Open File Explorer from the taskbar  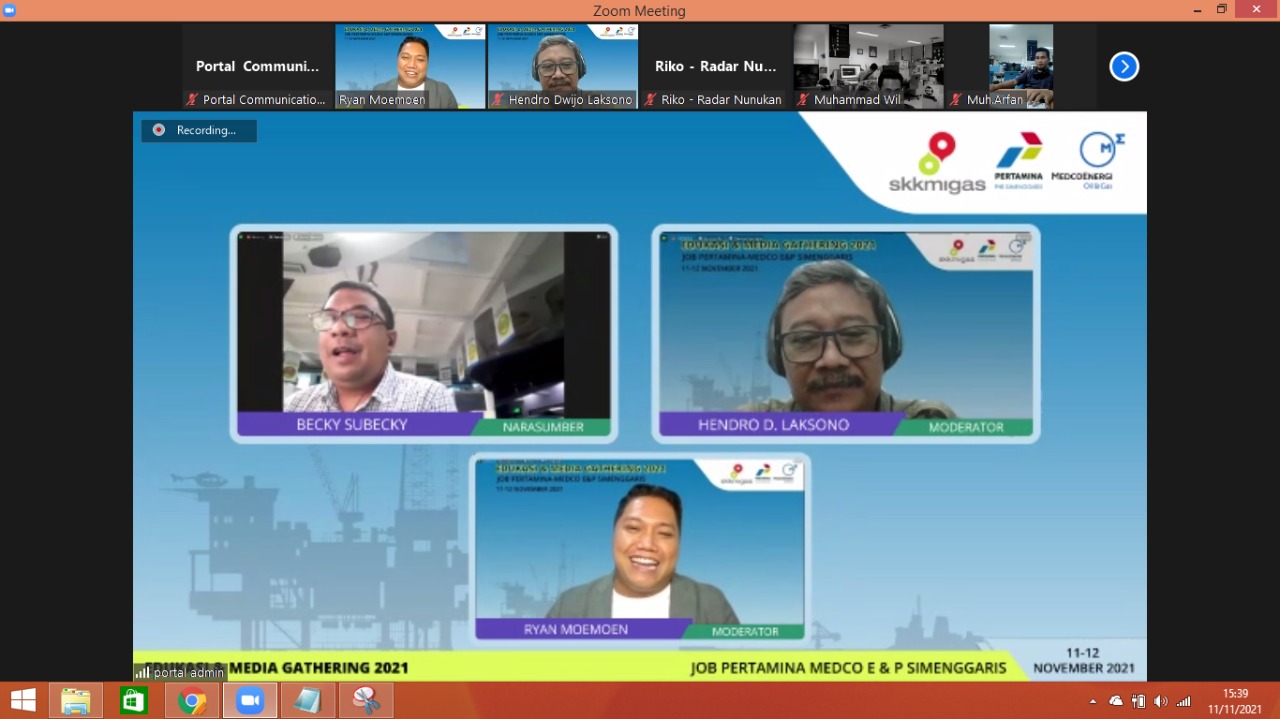point(76,700)
